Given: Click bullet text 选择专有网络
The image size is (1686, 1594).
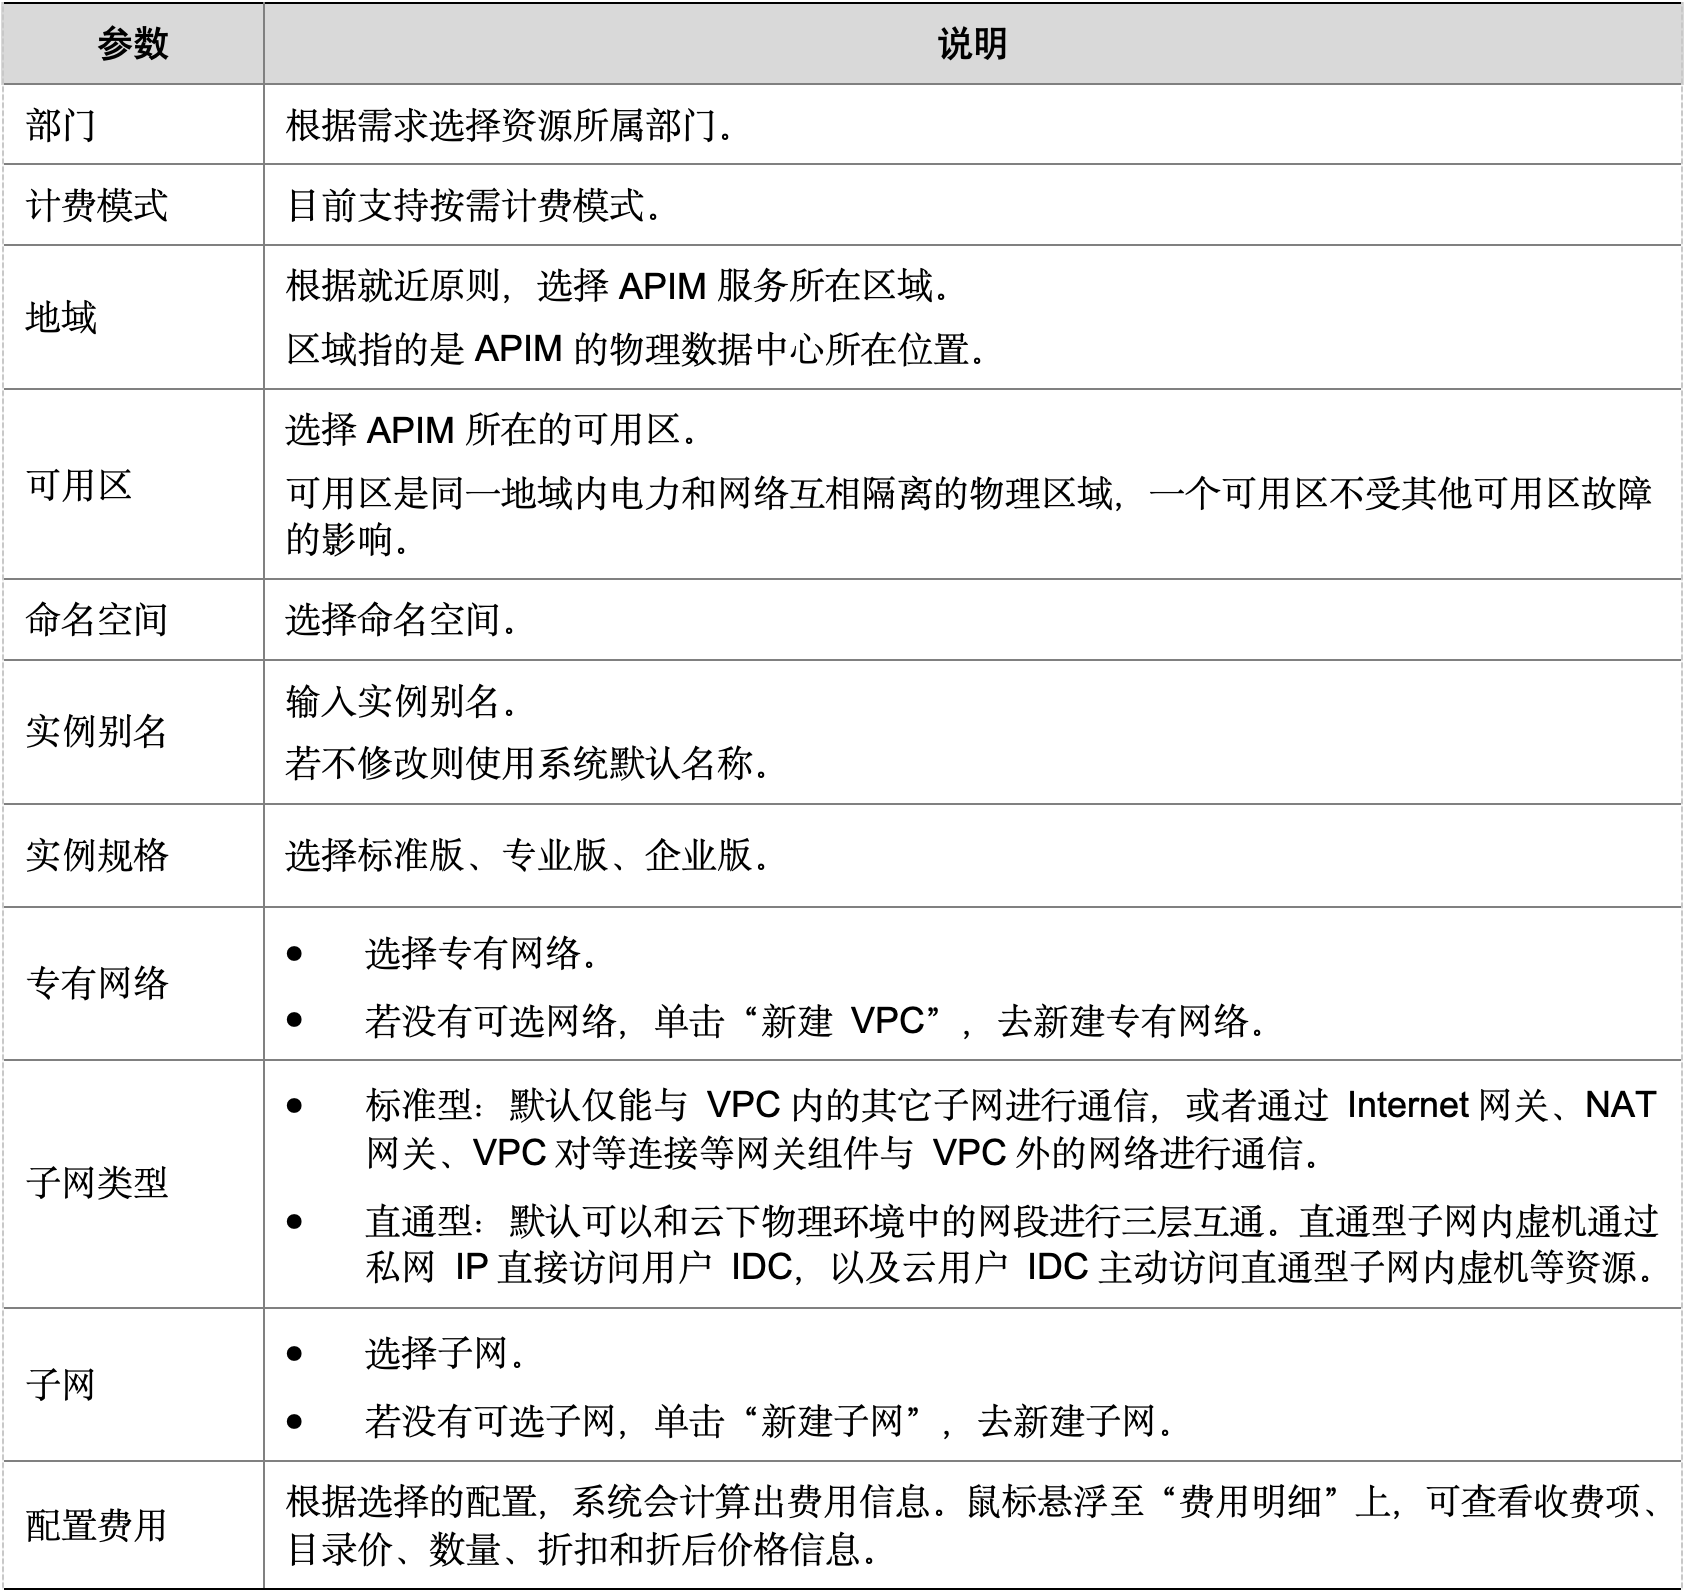Looking at the screenshot, I should click(483, 954).
